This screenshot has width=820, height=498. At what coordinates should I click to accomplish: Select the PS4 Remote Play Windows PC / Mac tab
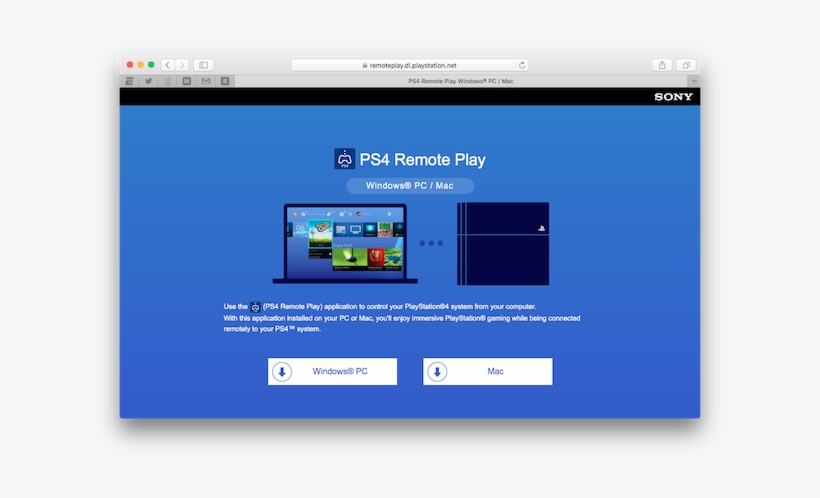point(461,81)
